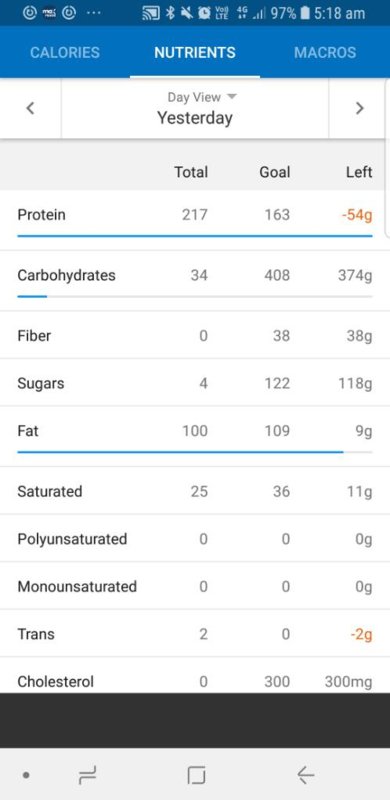Go to the previous day arrow
This screenshot has width=390, height=800.
tap(31, 108)
